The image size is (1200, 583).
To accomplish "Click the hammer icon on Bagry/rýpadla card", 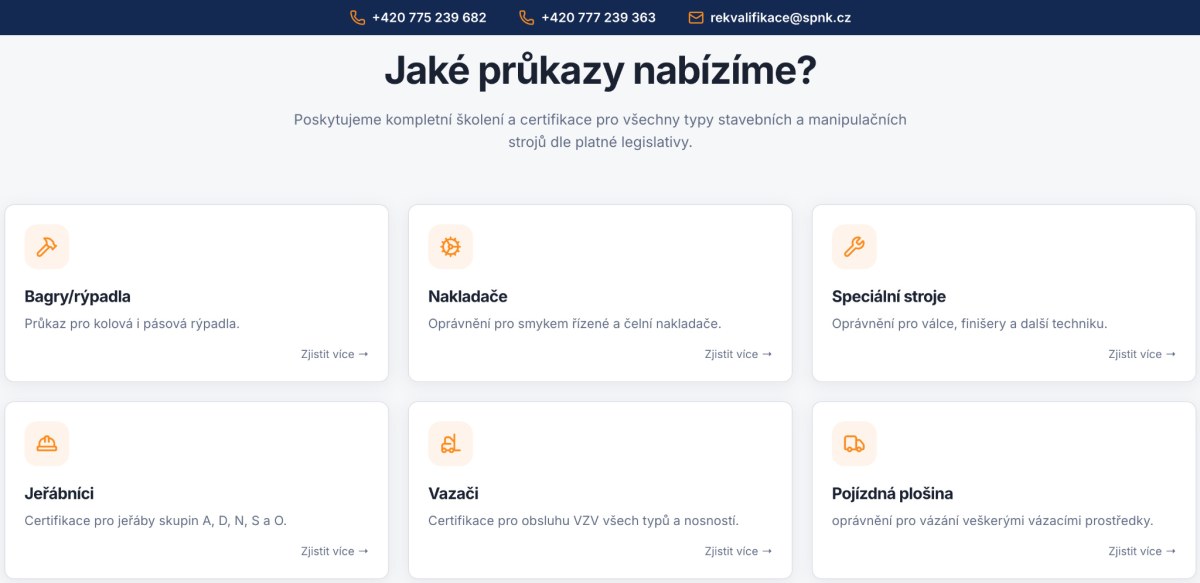I will tap(46, 247).
